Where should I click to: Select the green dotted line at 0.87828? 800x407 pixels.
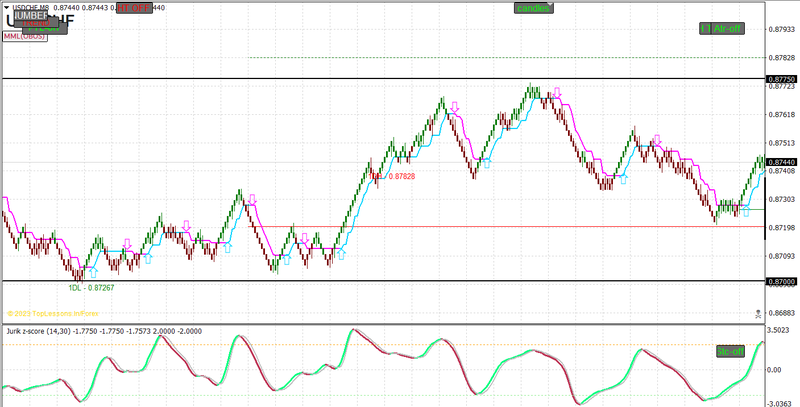506,58
